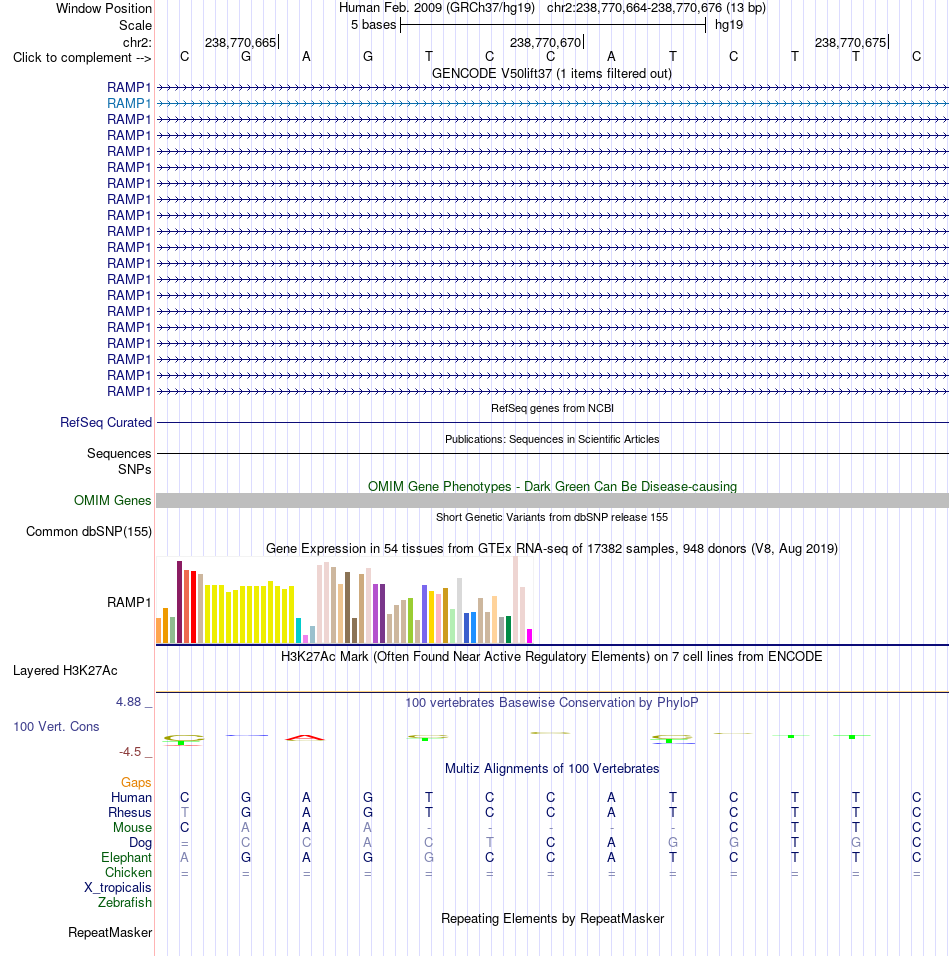
Task: Select the Rhesus alignment row label
Action: pos(129,812)
